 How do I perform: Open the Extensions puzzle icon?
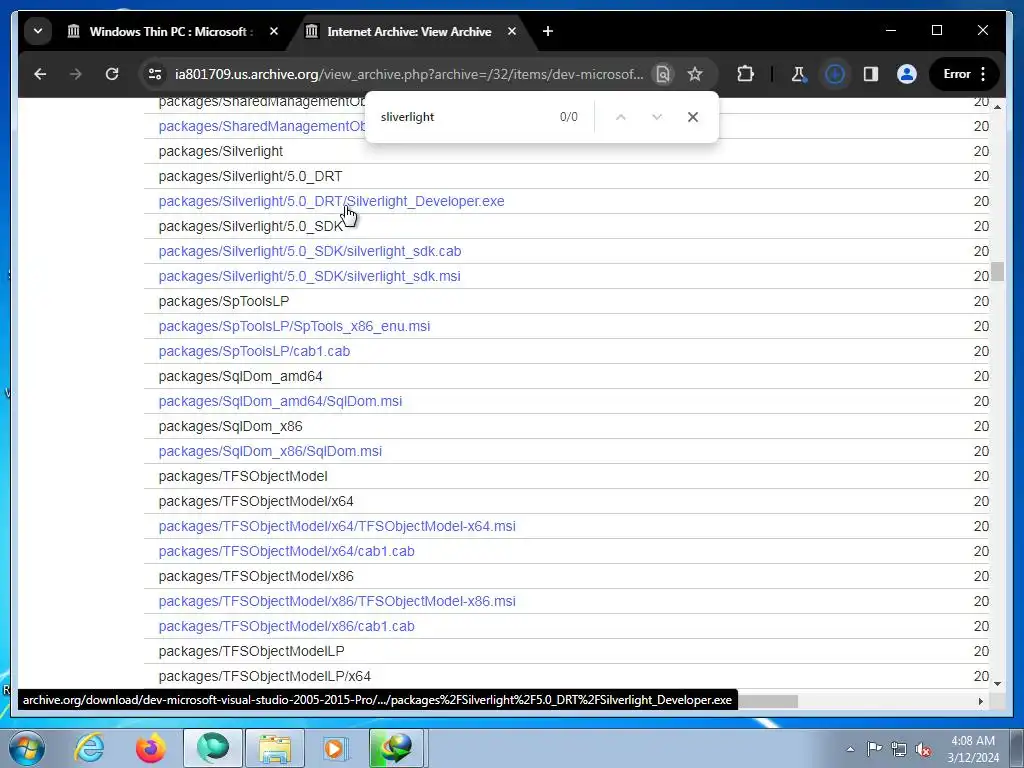(x=745, y=74)
